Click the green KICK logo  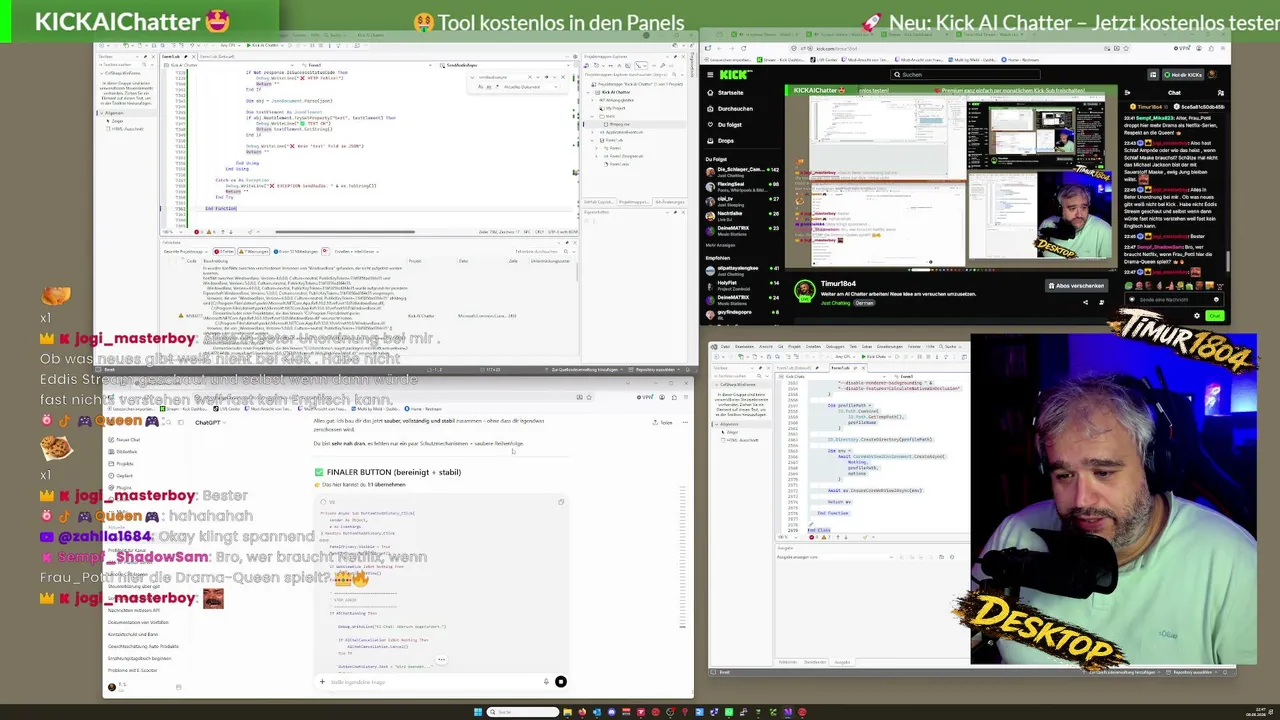[x=735, y=74]
